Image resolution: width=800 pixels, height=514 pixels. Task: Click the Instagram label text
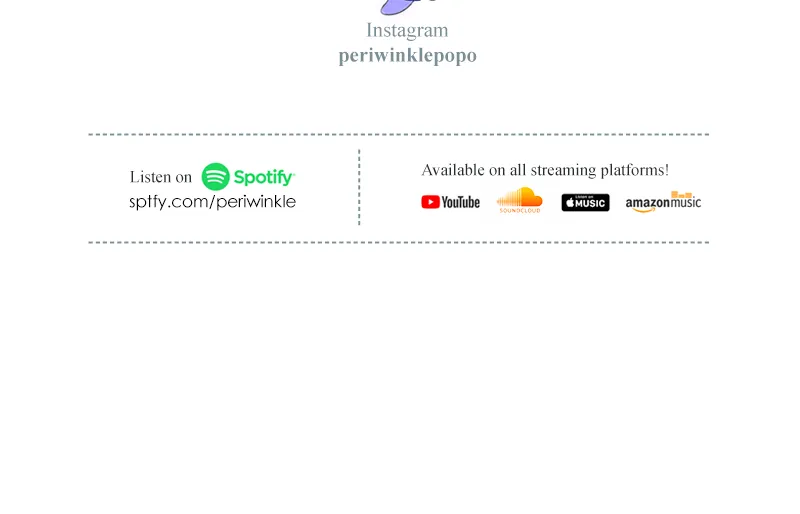click(x=408, y=31)
